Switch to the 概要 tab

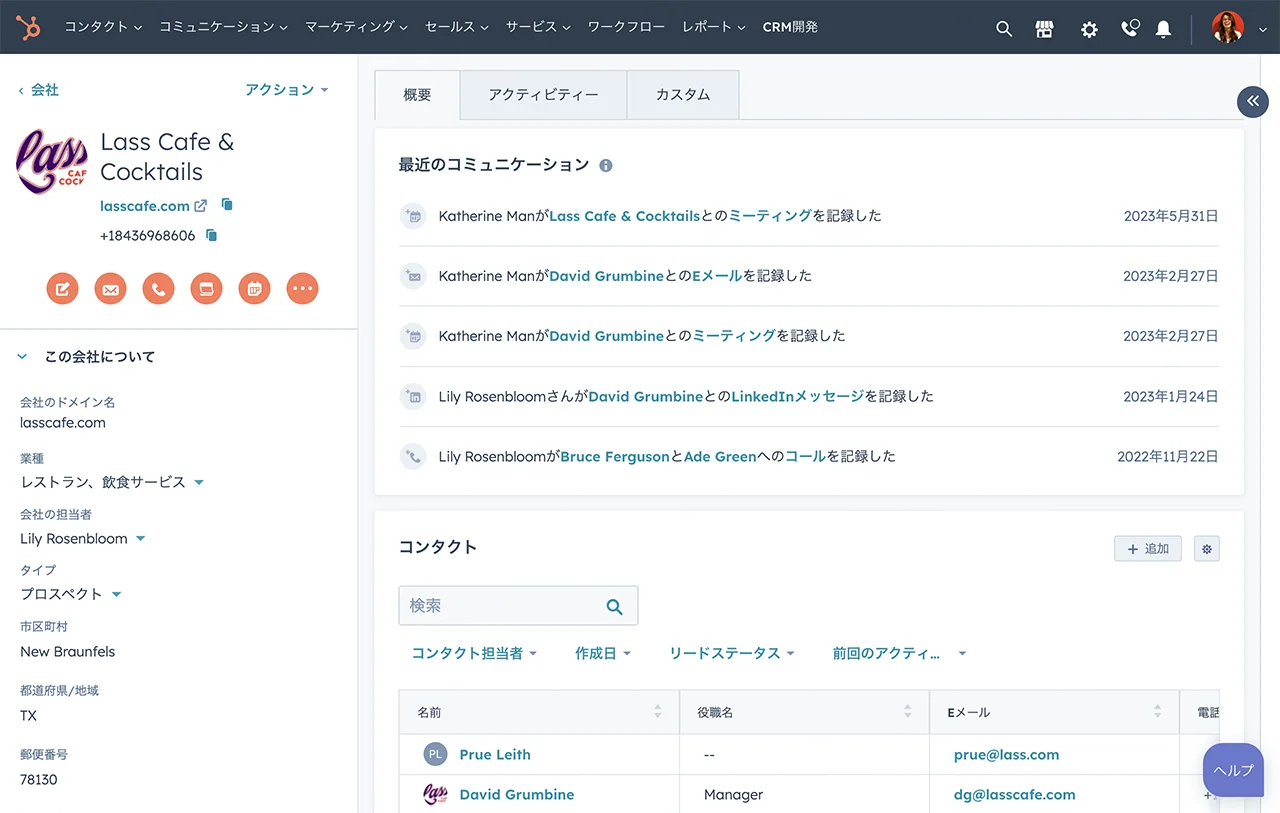[x=417, y=95]
